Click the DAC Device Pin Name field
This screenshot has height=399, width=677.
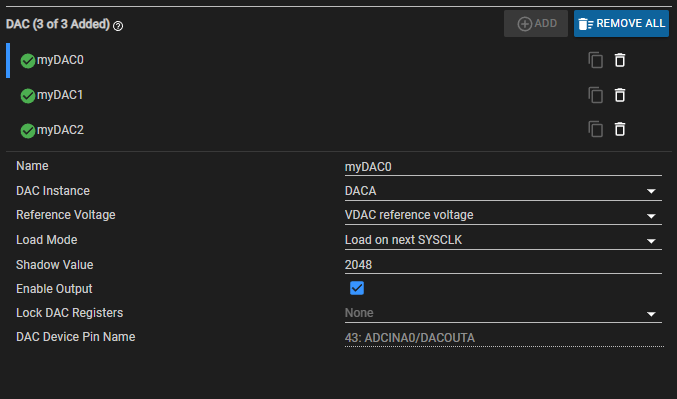coord(504,338)
